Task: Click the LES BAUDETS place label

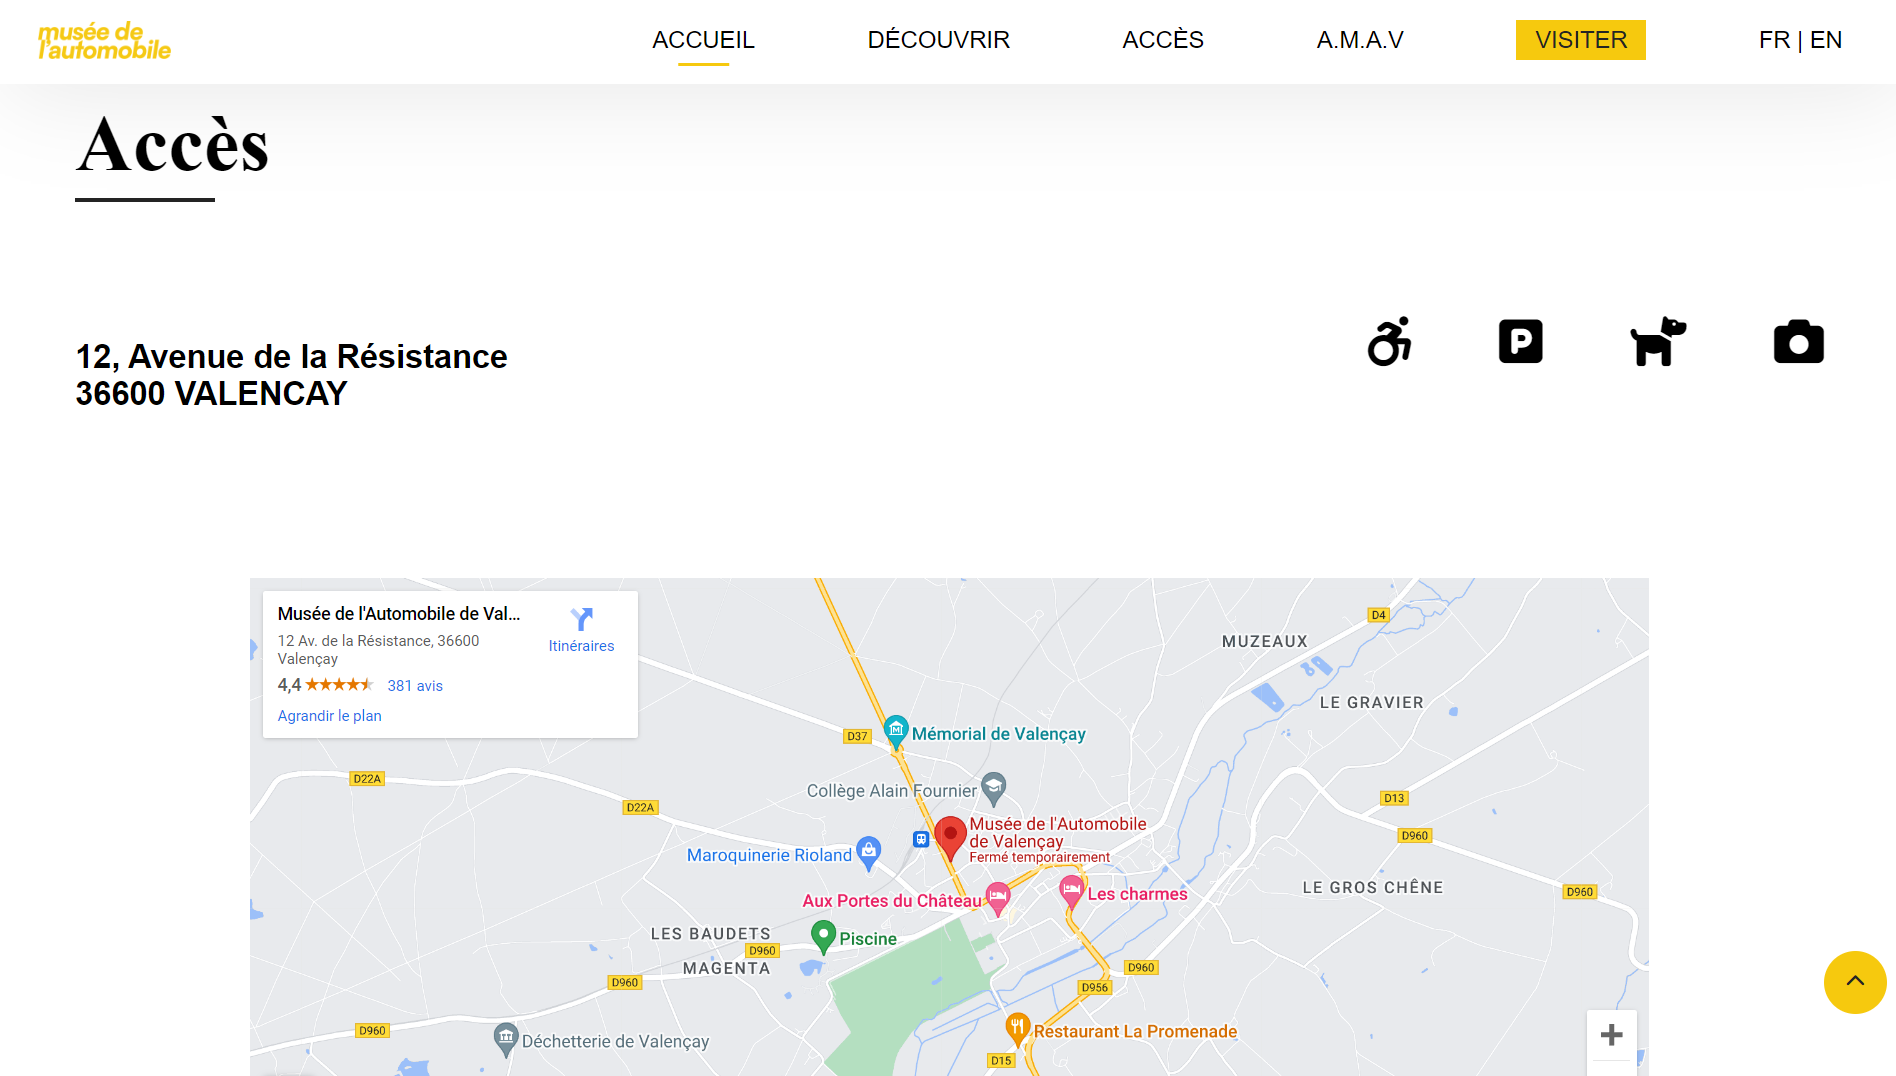Action: tap(710, 934)
